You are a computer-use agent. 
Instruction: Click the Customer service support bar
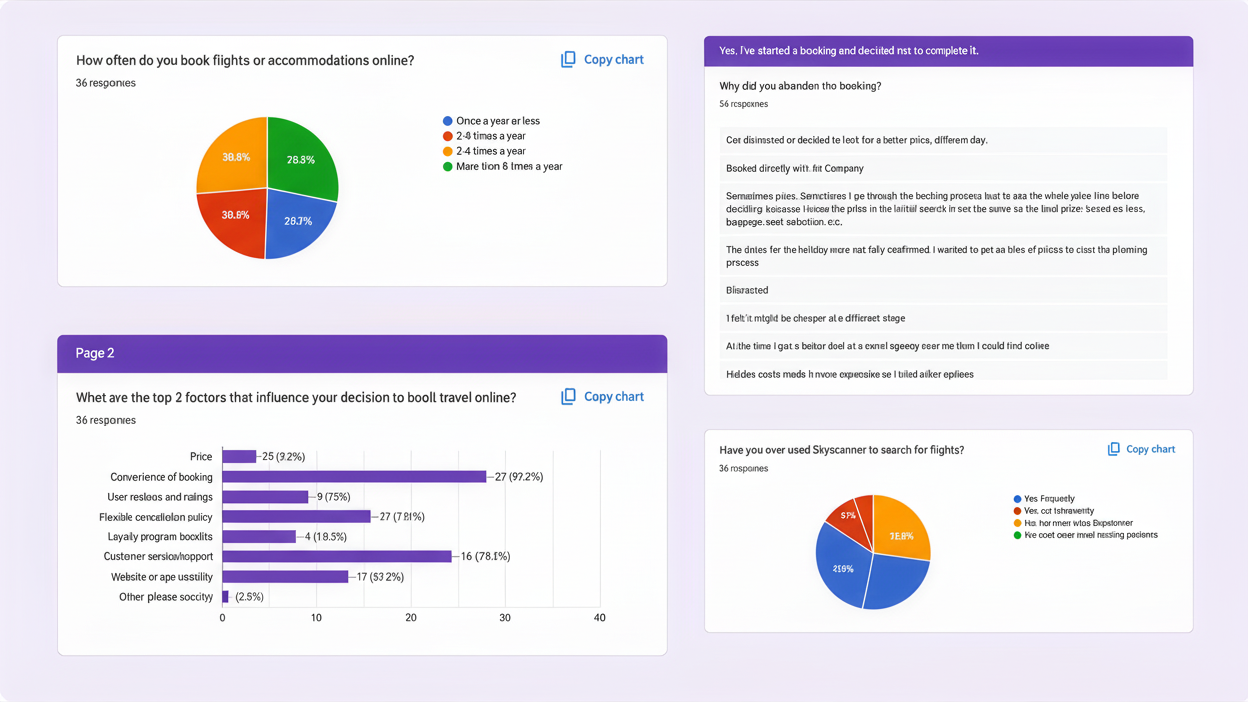click(337, 557)
